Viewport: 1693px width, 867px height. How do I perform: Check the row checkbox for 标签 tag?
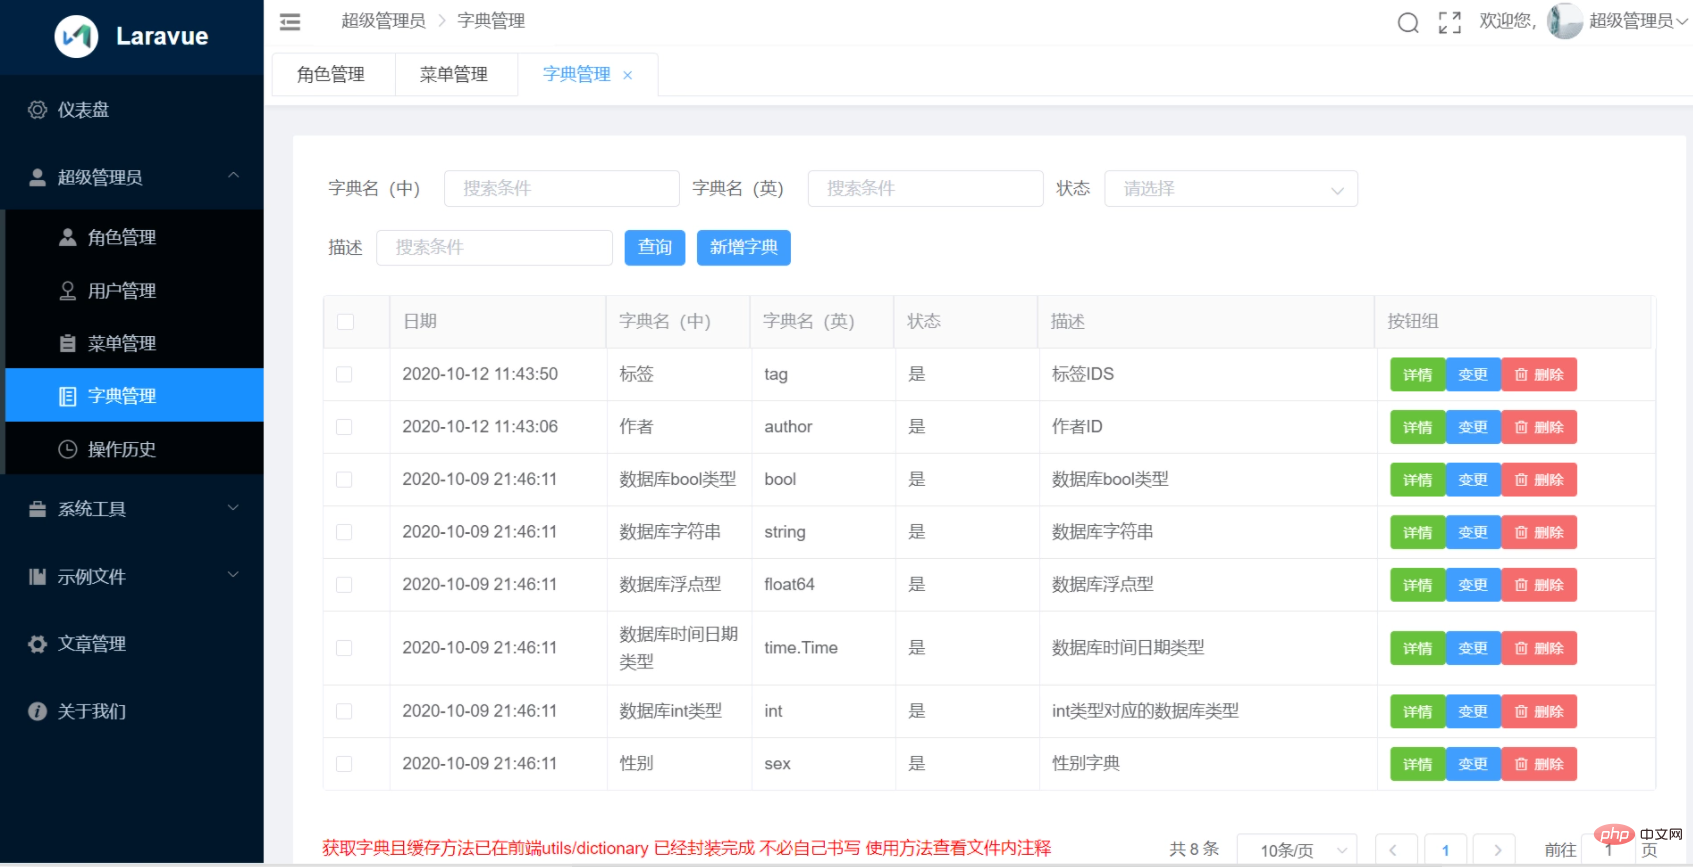345,374
